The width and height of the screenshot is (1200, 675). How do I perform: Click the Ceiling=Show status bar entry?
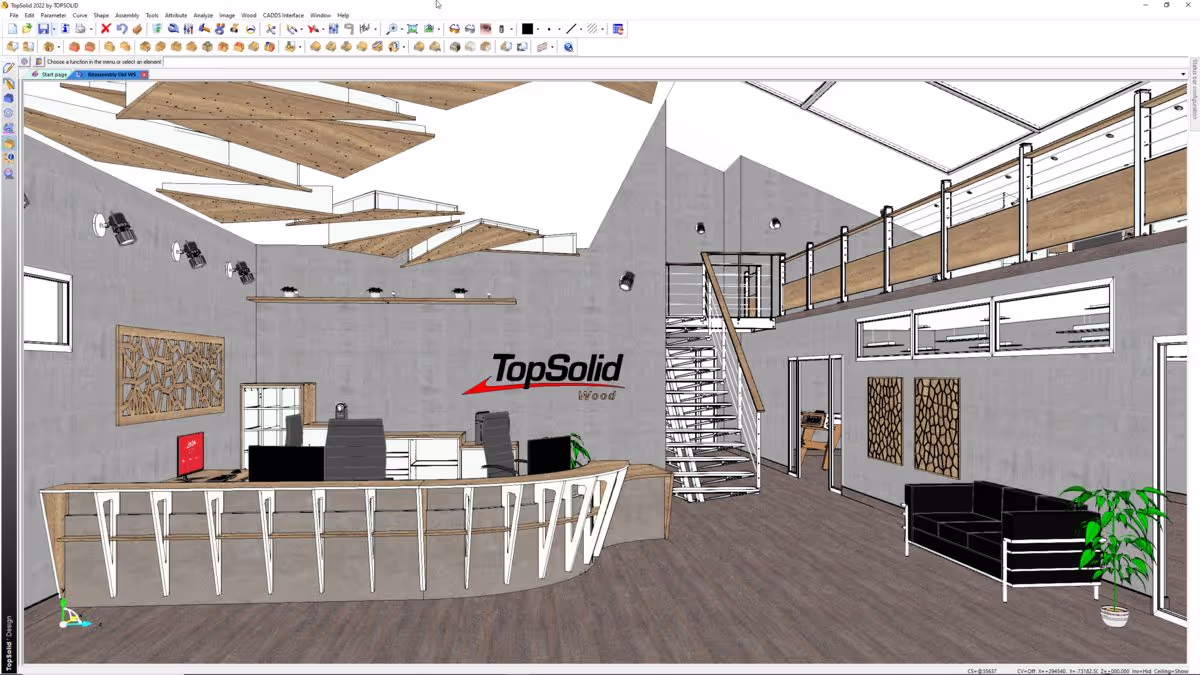(x=1170, y=670)
